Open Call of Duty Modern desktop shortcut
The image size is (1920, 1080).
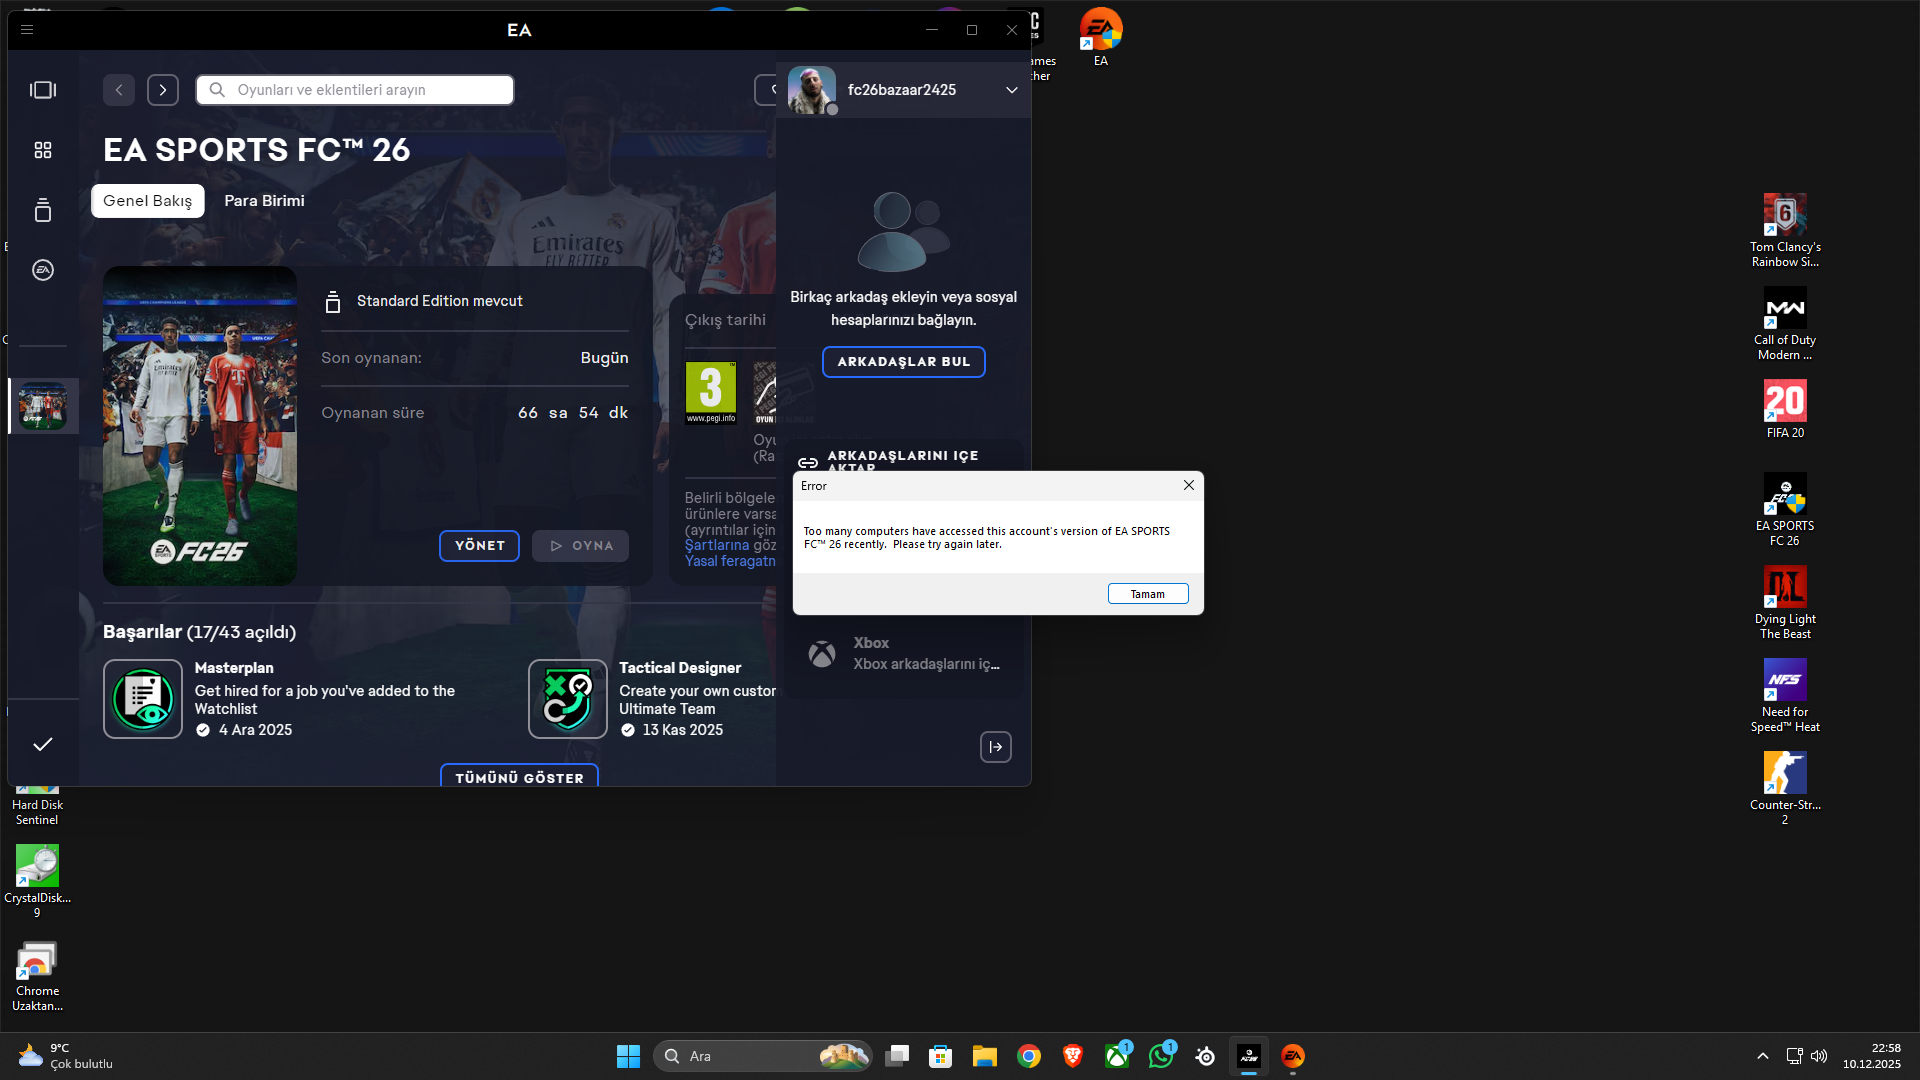(1785, 324)
